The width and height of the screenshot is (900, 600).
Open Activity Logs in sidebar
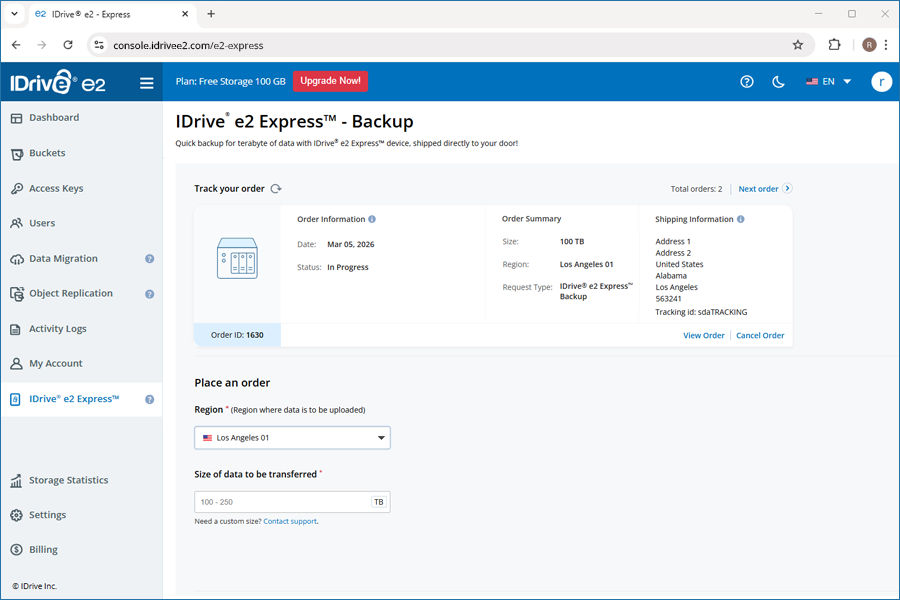pyautogui.click(x=57, y=329)
